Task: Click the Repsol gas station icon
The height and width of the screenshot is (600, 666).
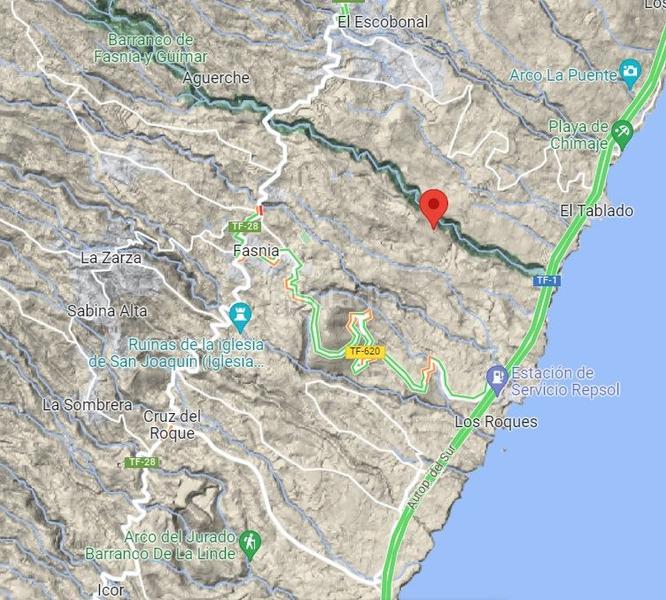Action: point(497,379)
